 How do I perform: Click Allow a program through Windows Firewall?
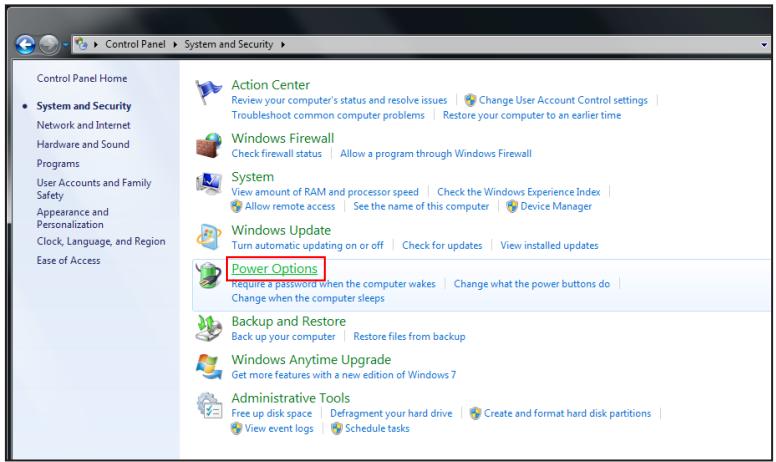coord(436,154)
